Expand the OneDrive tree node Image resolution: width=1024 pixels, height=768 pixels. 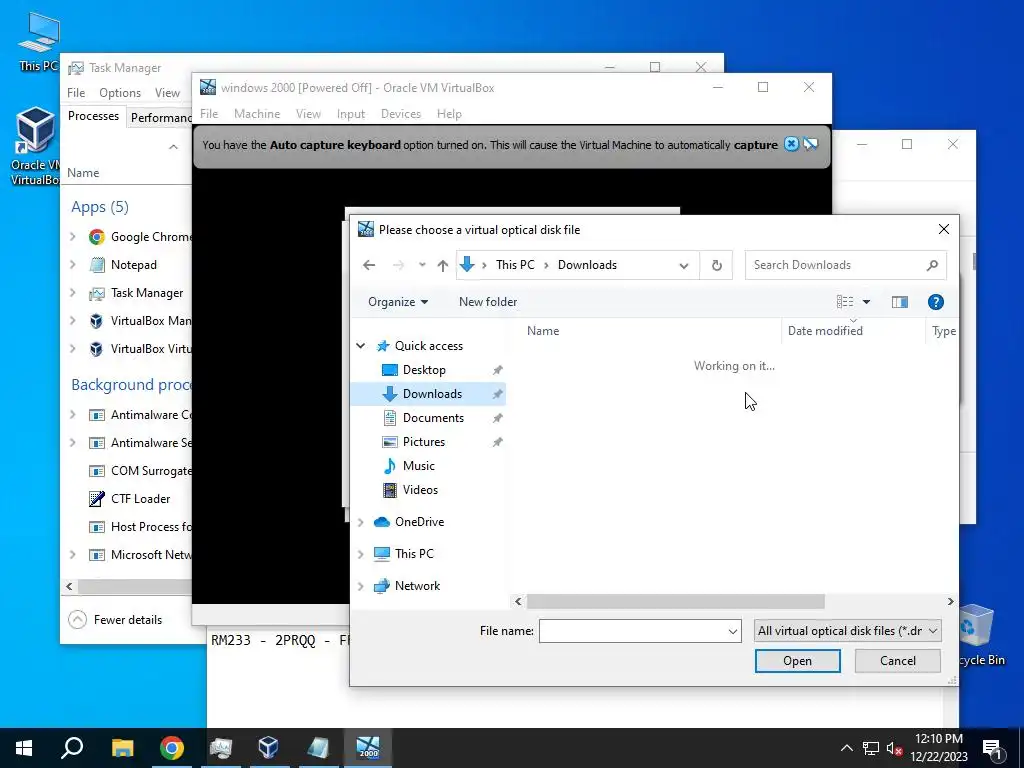coord(360,522)
